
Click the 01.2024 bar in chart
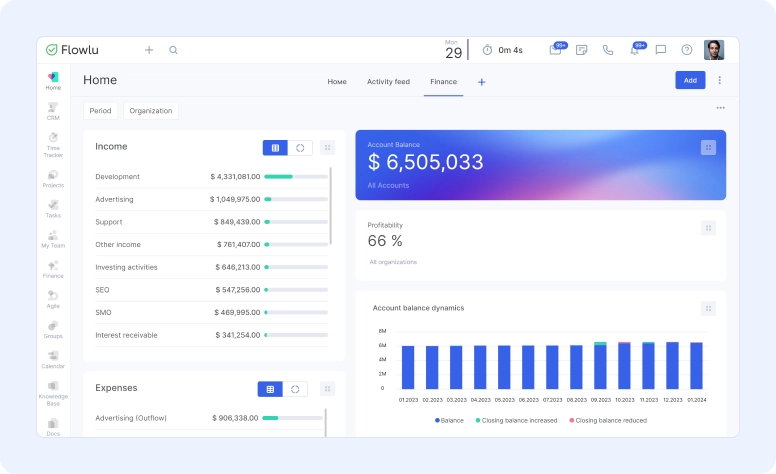click(696, 366)
